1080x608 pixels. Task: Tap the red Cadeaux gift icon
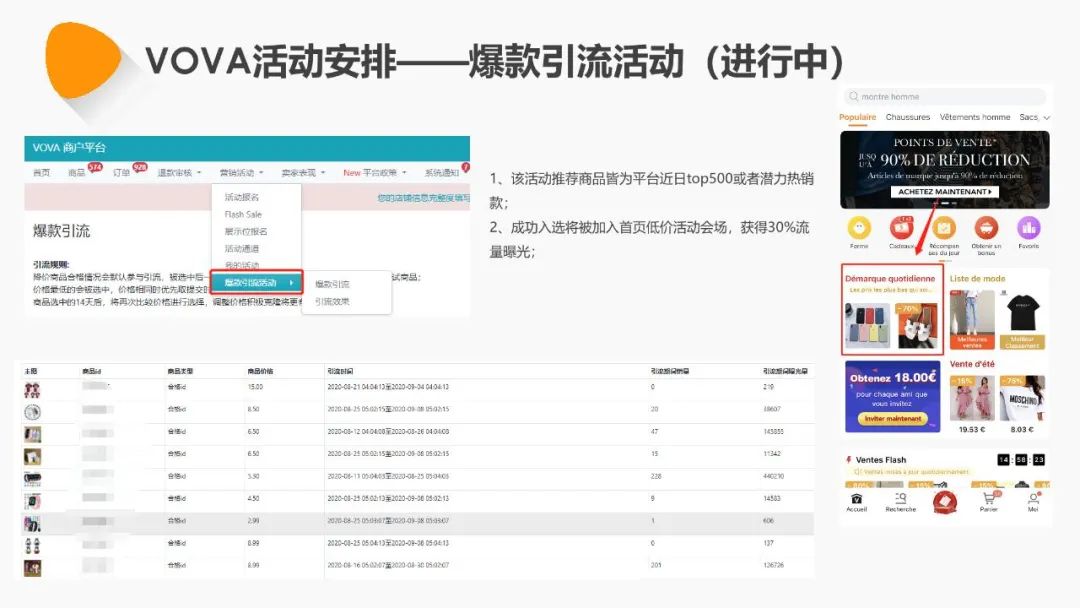(902, 228)
